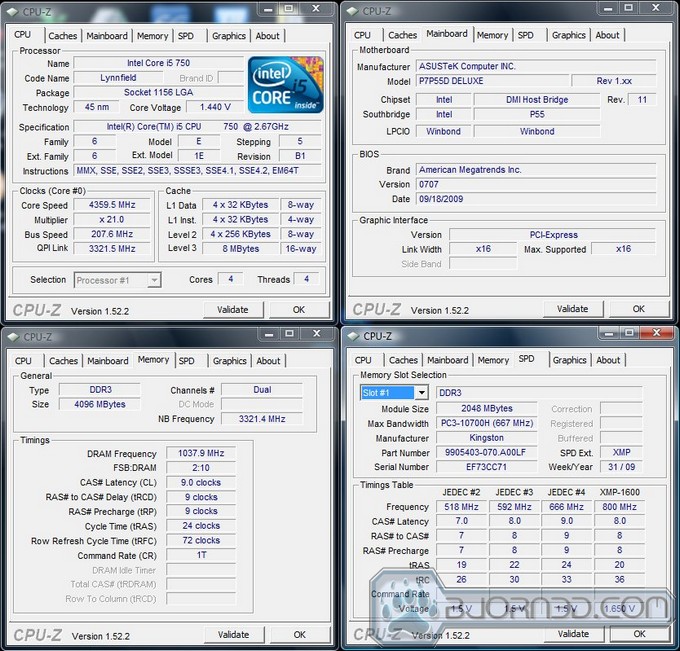Screen dimensions: 680x651
Task: Click the CPU-Z title bar icon in the CPU window
Action: (x=13, y=12)
